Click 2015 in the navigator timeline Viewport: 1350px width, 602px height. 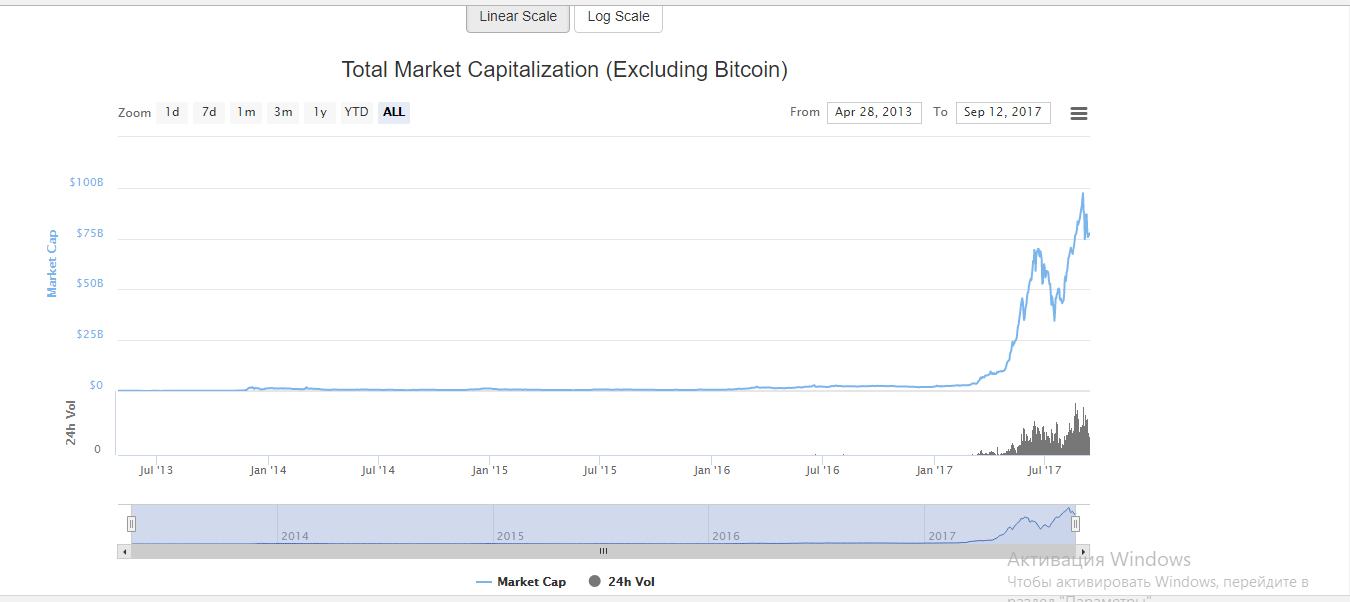click(510, 536)
